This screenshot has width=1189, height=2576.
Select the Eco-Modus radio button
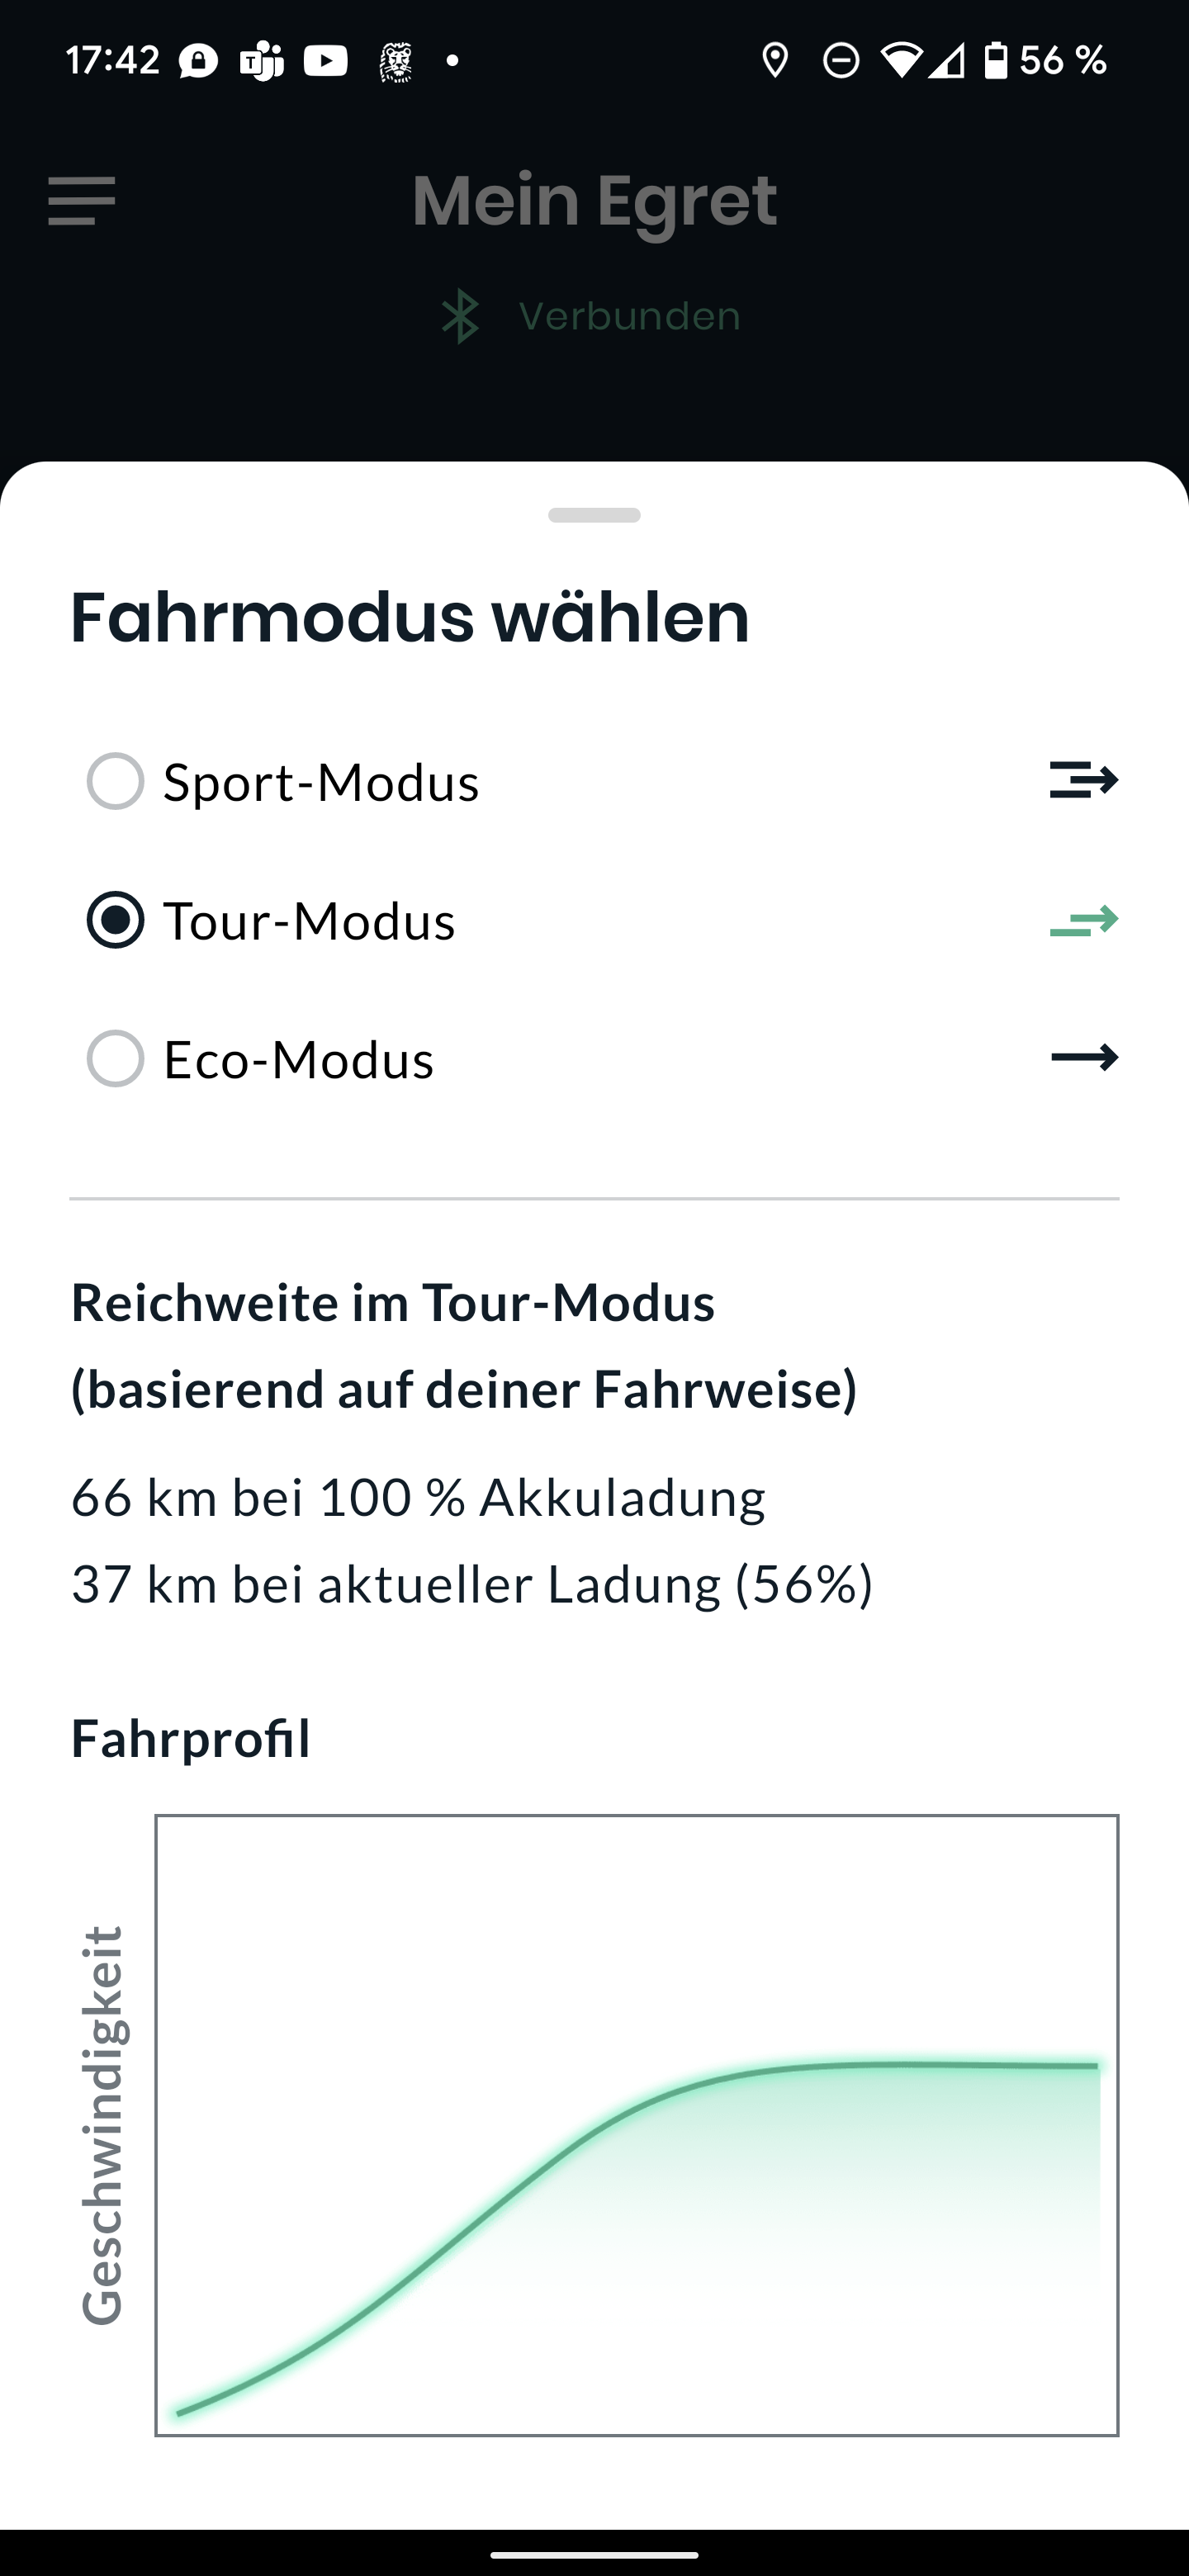pos(116,1059)
